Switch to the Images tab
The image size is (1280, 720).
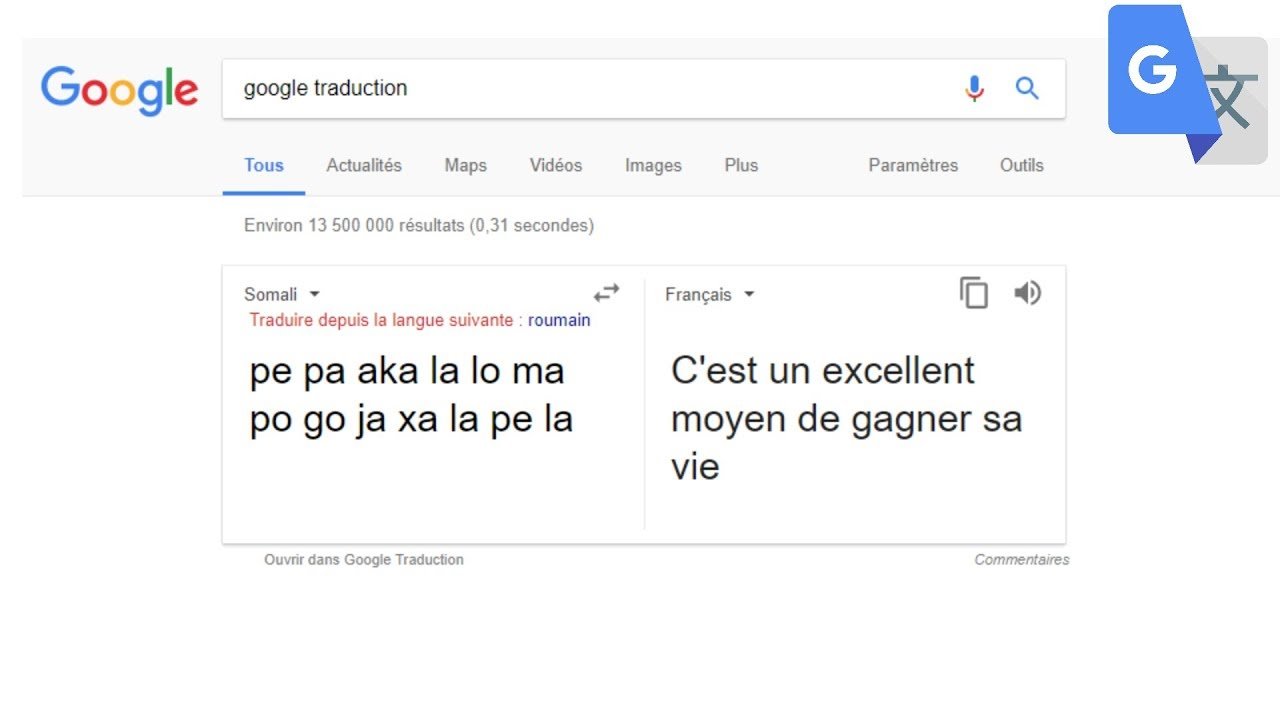tap(653, 166)
